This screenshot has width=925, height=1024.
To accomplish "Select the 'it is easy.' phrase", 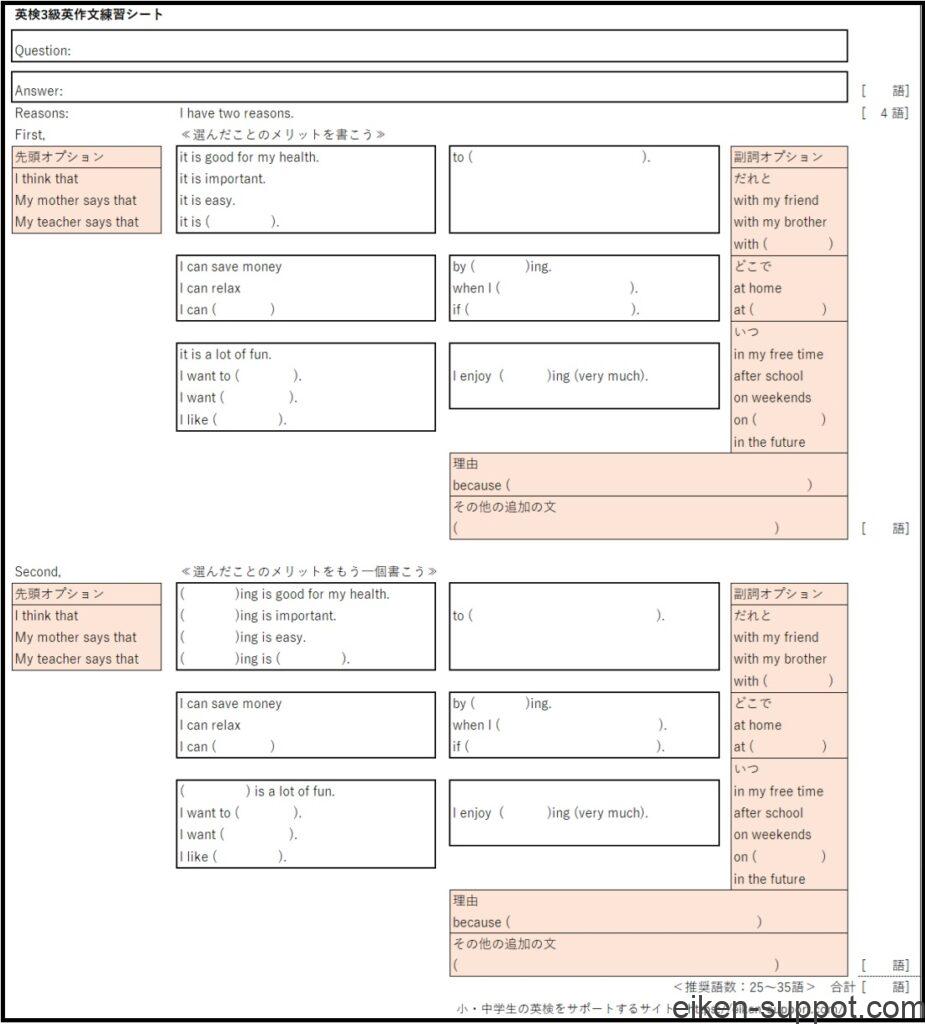I will coord(208,201).
